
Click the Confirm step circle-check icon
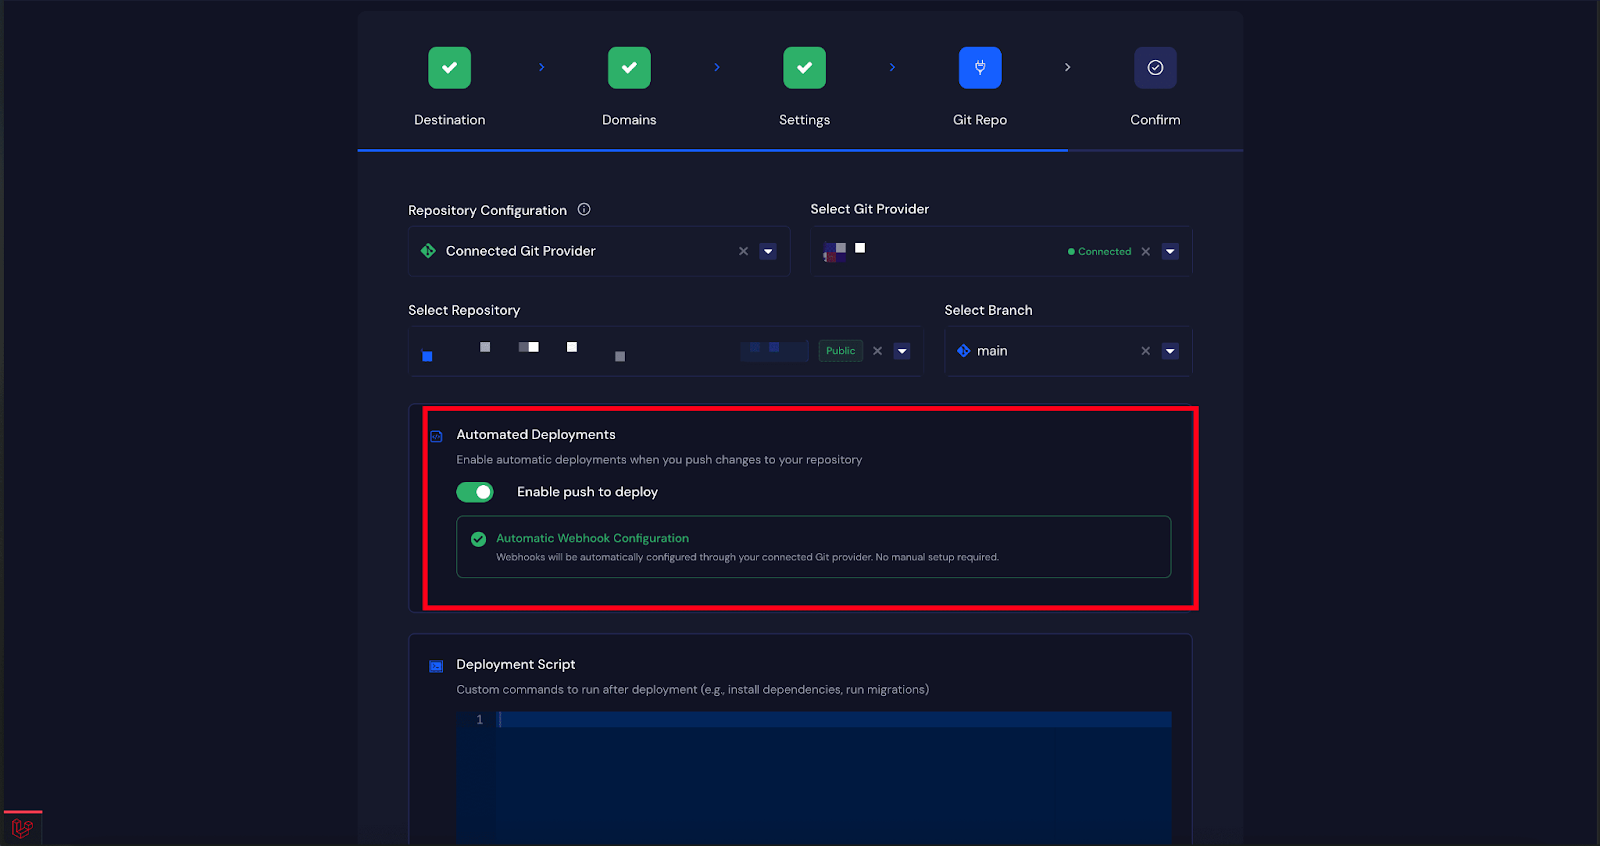point(1155,68)
